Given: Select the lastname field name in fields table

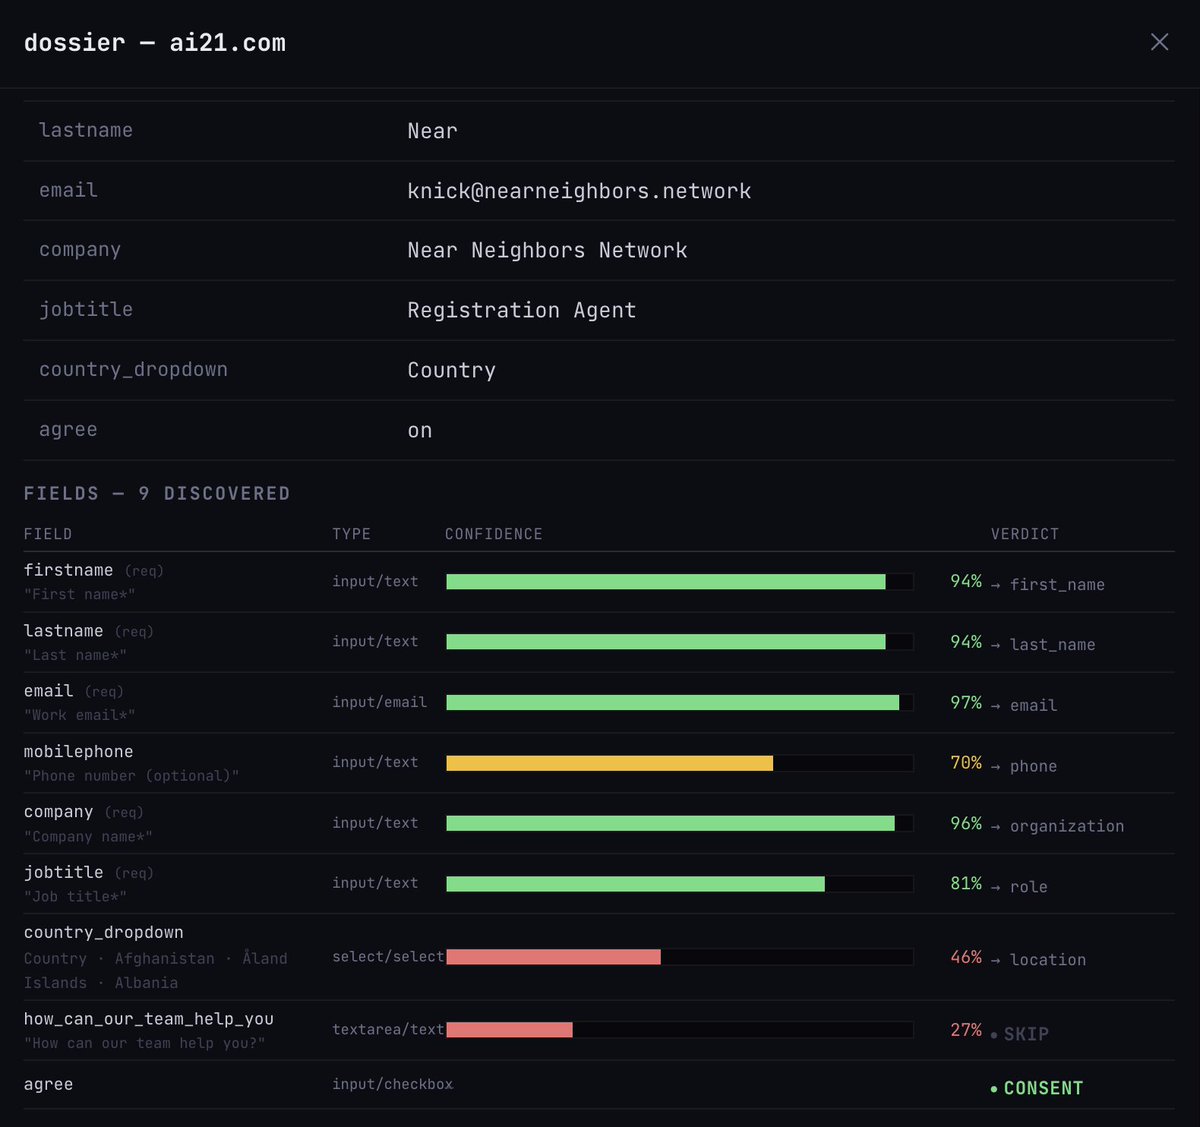Looking at the screenshot, I should pyautogui.click(x=63, y=631).
